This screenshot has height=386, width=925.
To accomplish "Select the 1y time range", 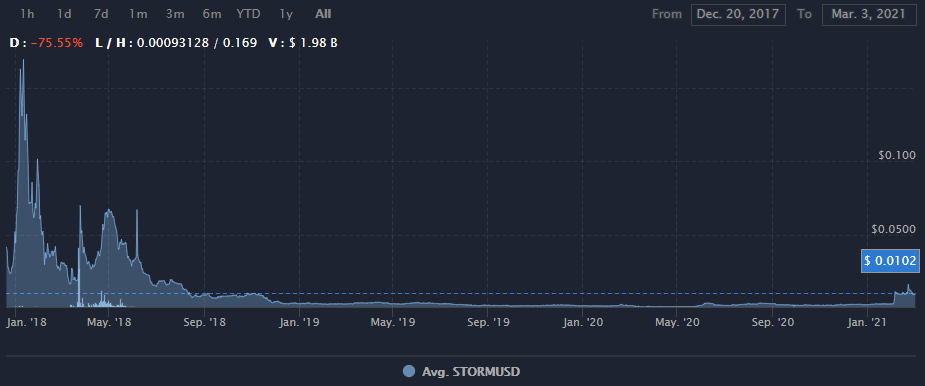I will click(x=286, y=14).
